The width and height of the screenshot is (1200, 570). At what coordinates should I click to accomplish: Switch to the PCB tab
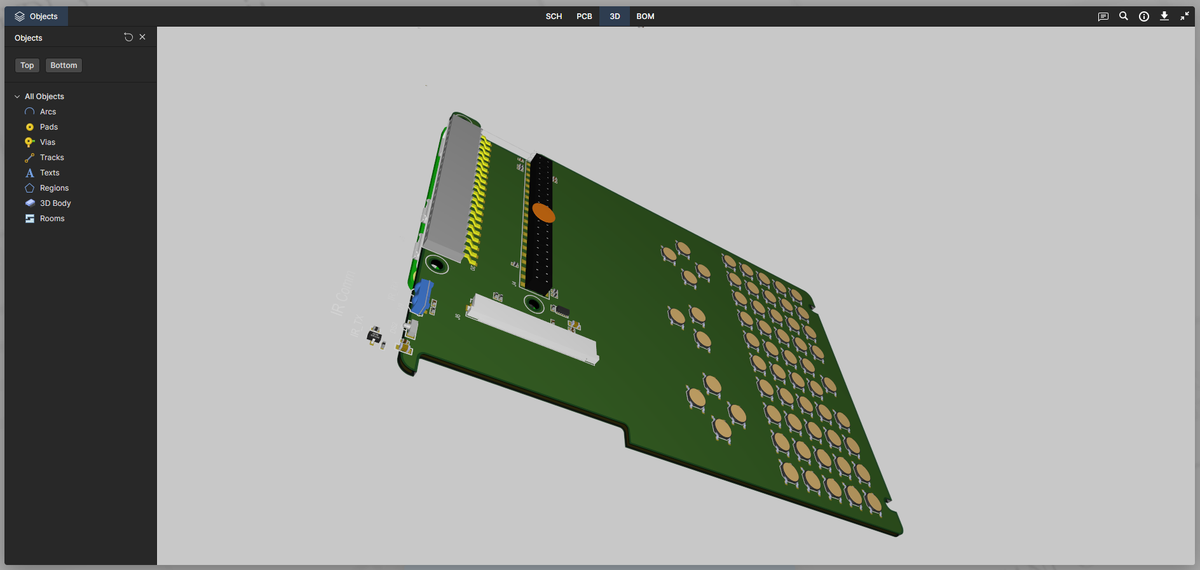click(x=584, y=17)
